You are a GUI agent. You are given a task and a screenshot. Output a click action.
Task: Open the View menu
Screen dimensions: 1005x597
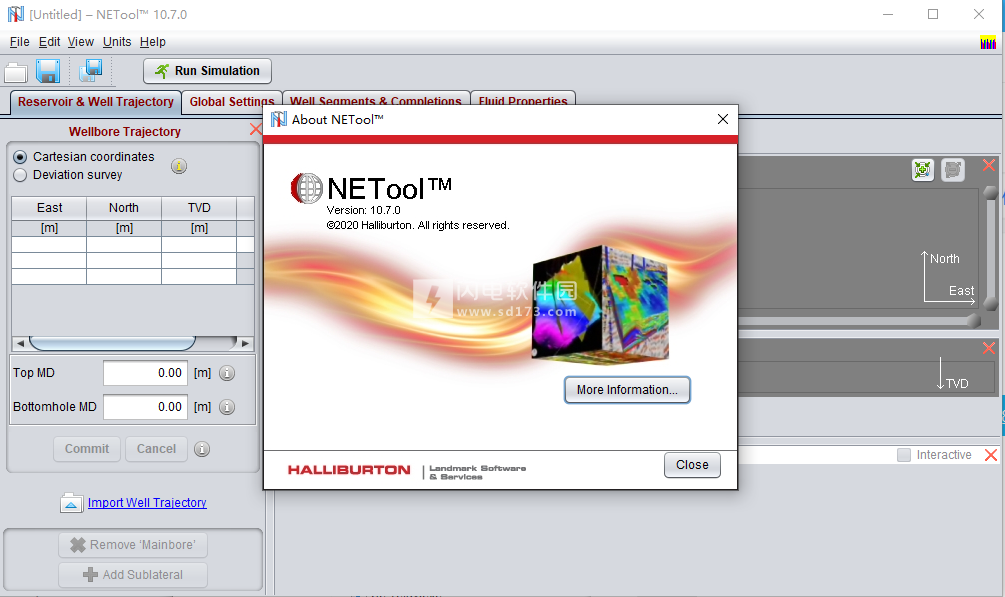pos(81,42)
